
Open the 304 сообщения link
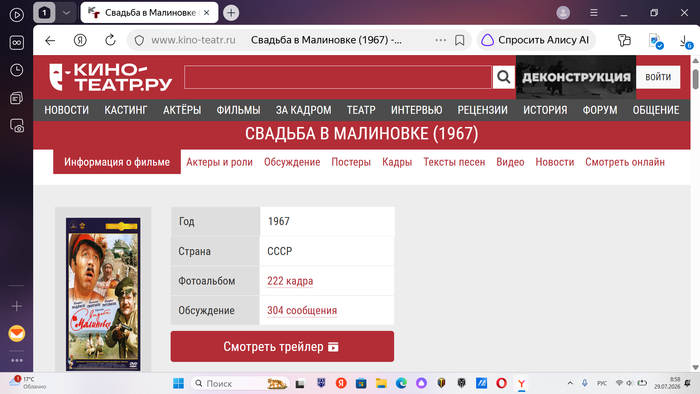coord(302,310)
